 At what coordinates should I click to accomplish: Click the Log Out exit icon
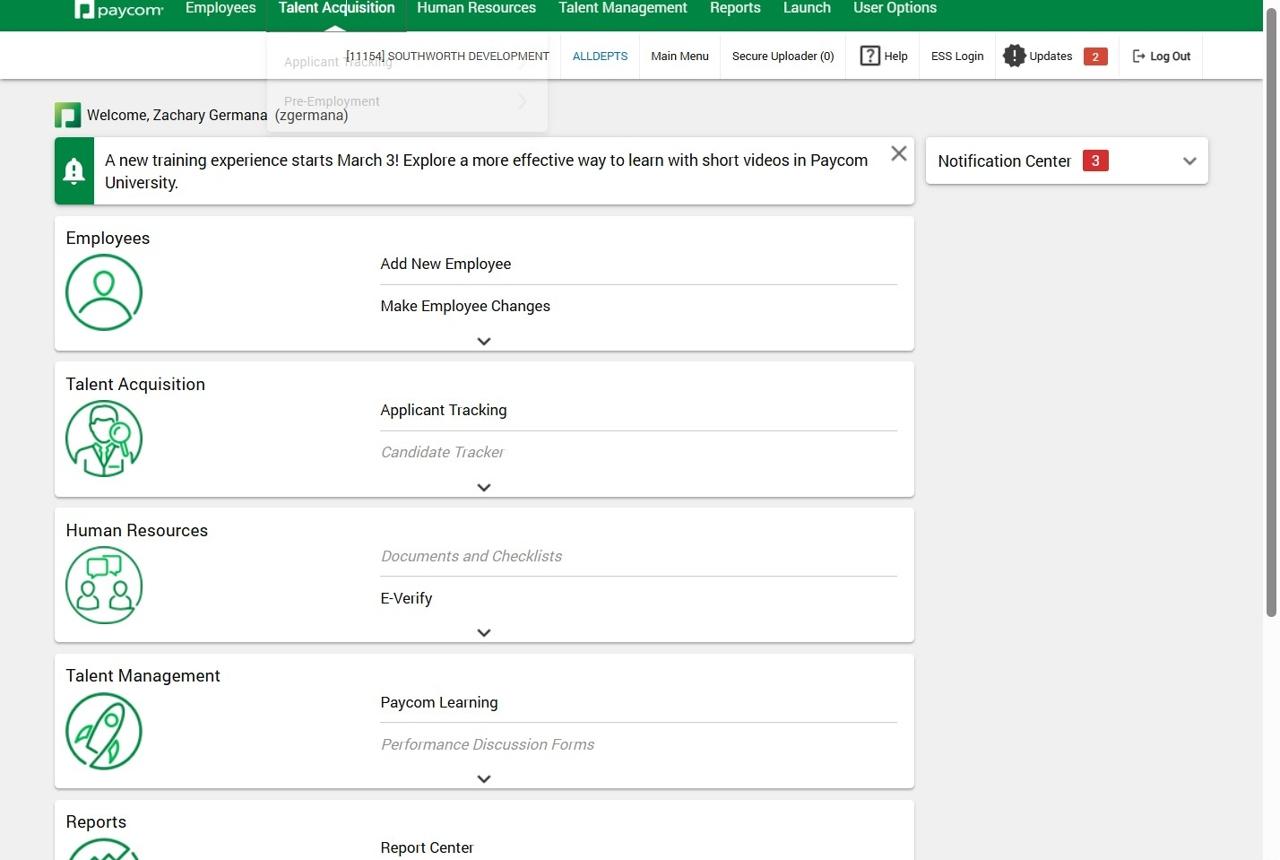click(1138, 56)
